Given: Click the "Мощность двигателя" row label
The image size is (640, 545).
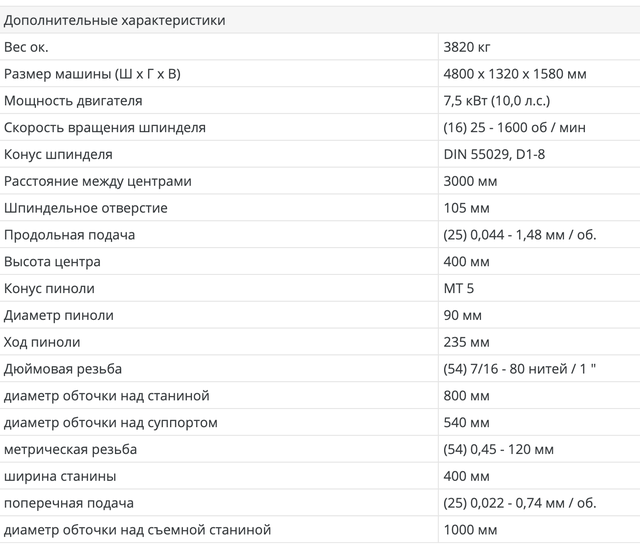Looking at the screenshot, I should (73, 101).
